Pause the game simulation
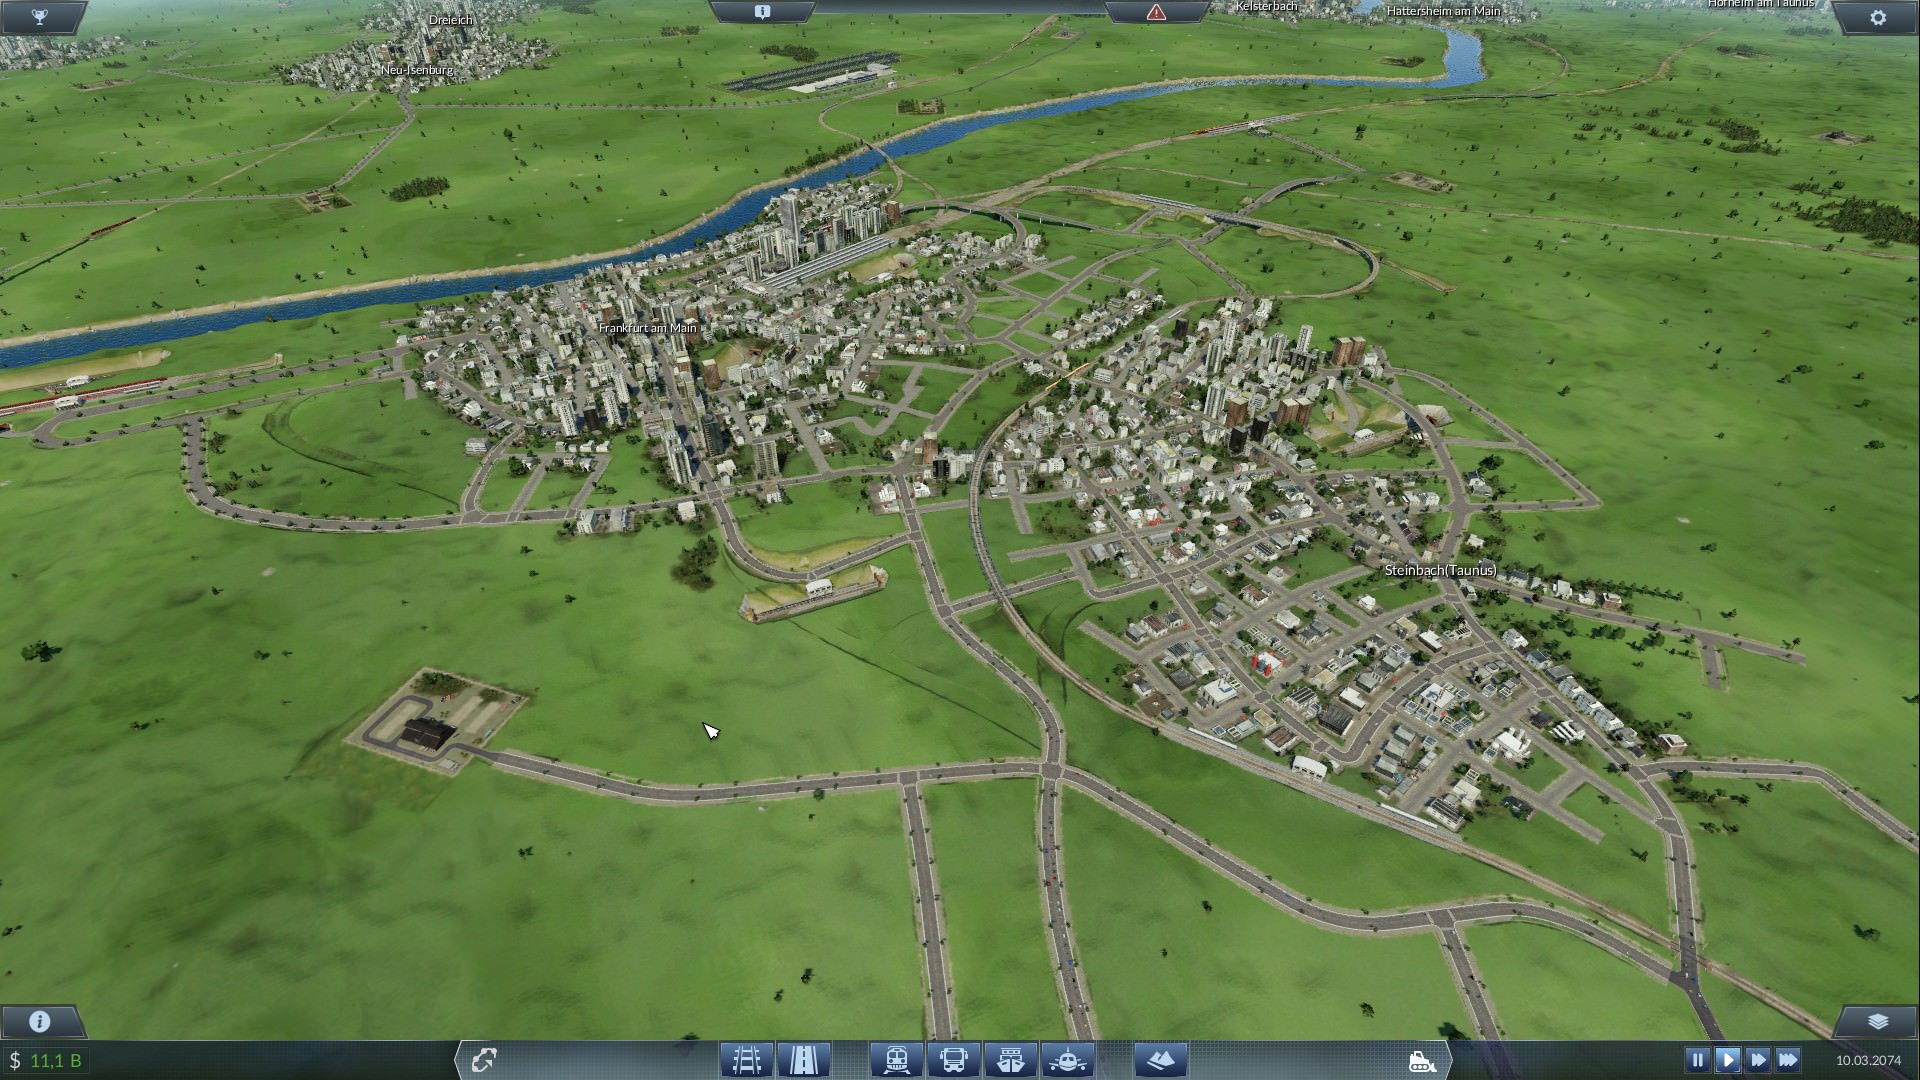This screenshot has height=1080, width=1920. (1697, 1060)
